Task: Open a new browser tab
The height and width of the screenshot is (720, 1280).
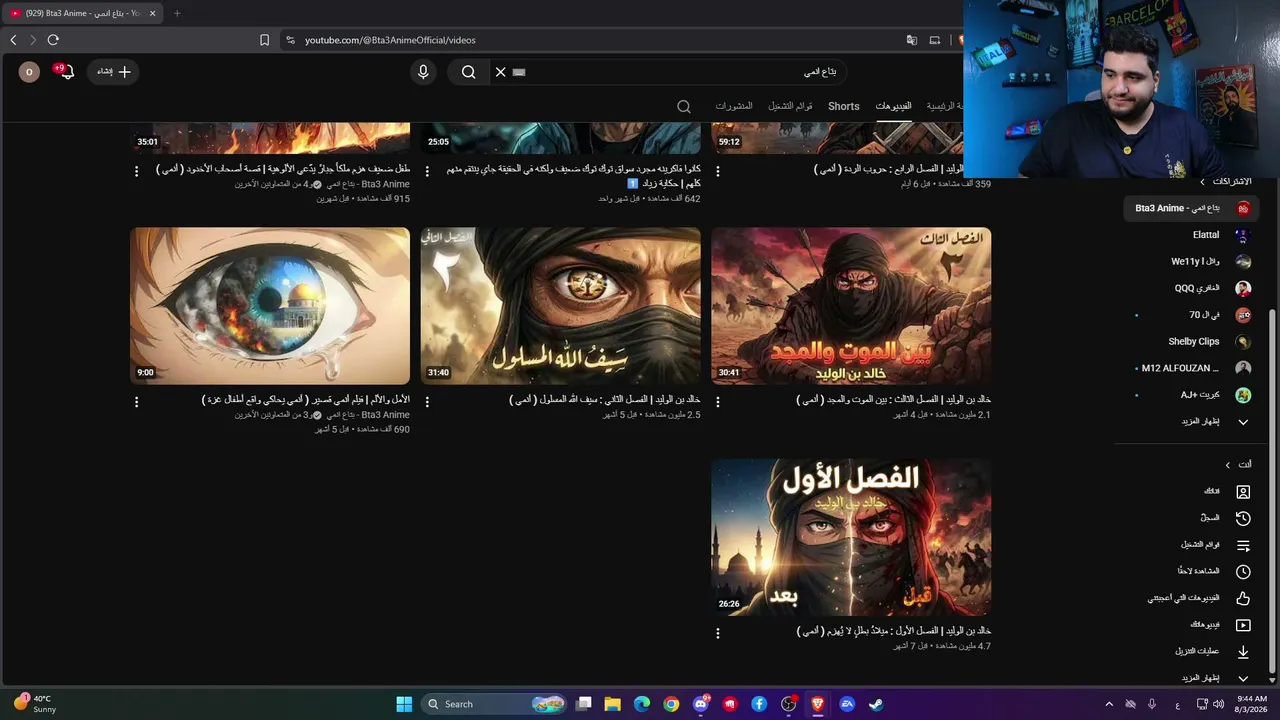Action: pos(177,13)
